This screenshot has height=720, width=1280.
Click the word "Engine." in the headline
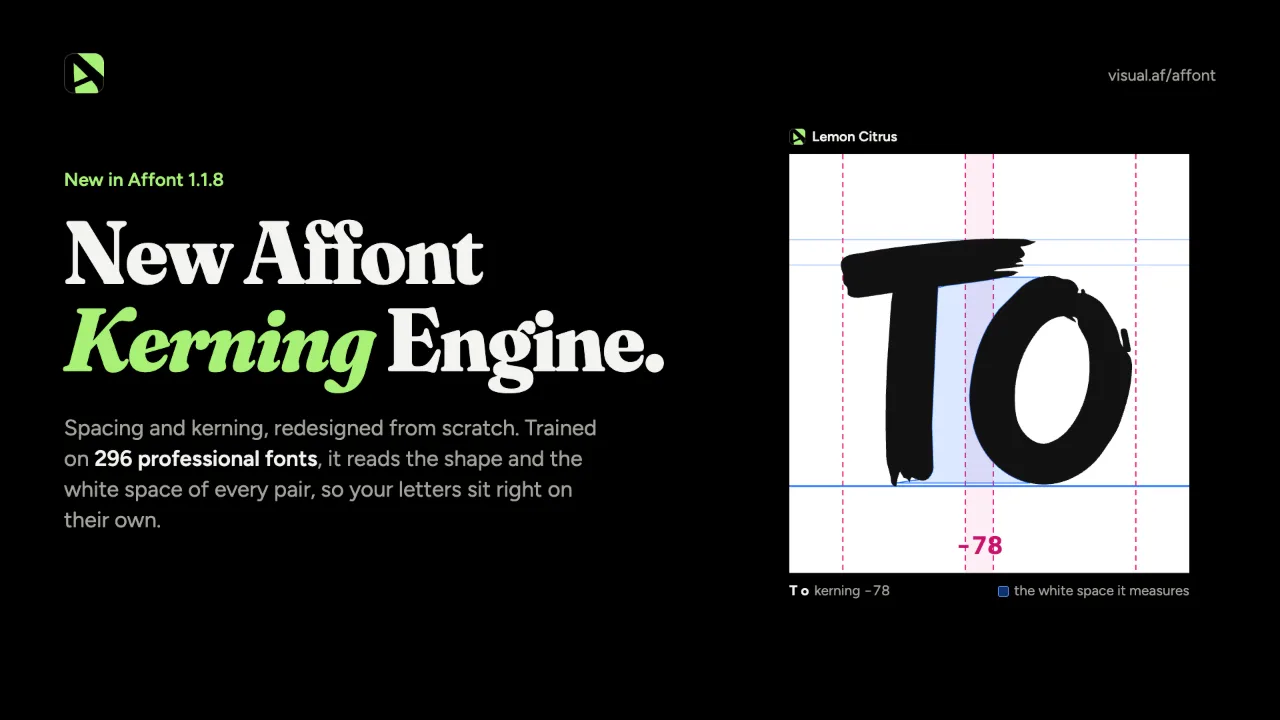point(526,346)
